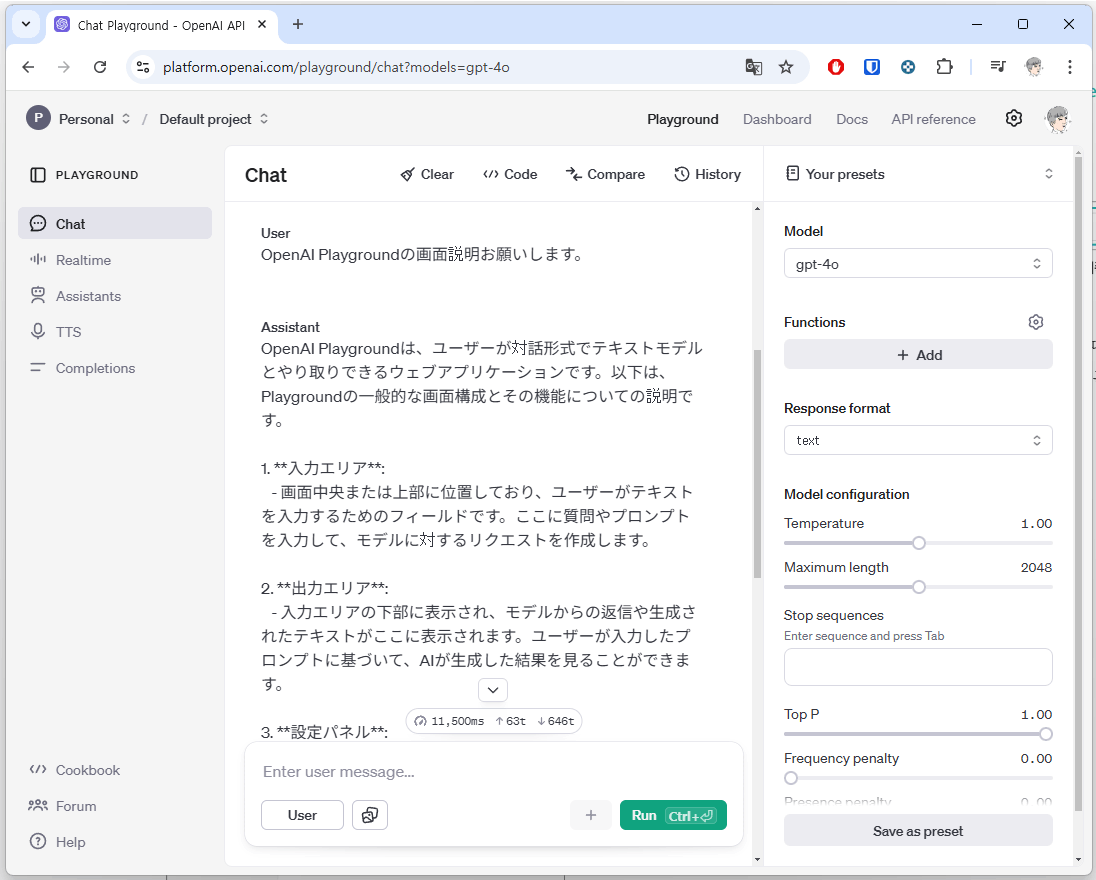
Task: Select Chat in the sidebar
Action: click(115, 224)
